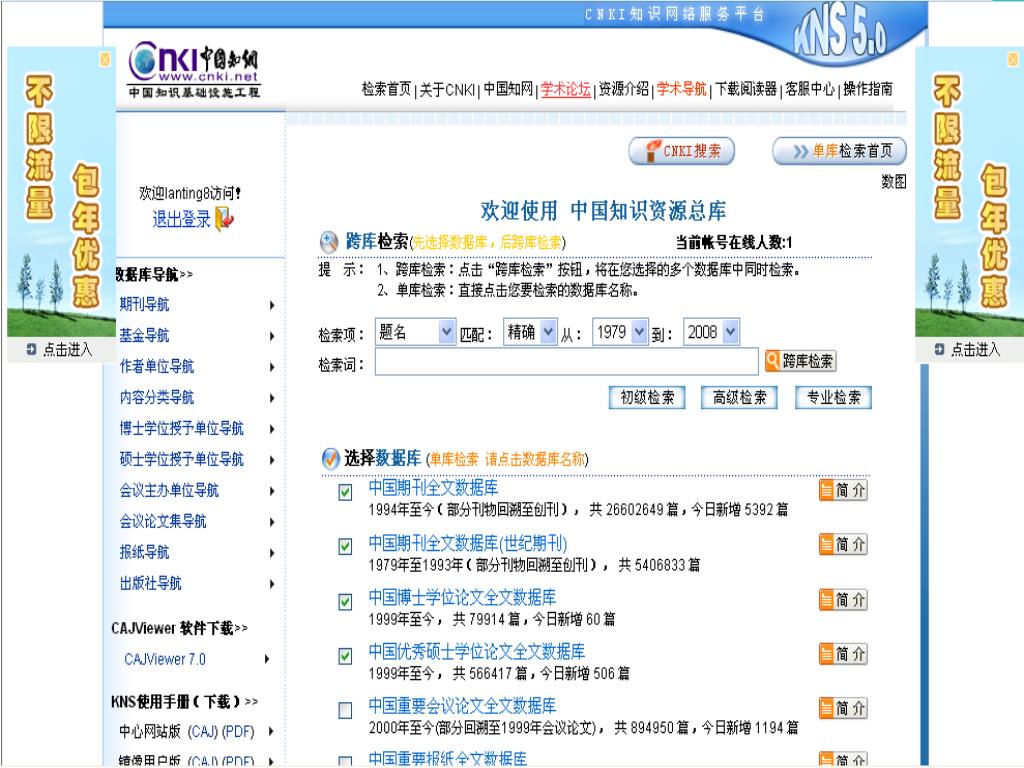1024x768 pixels.
Task: Expand 会议主办单位导航 arrow
Action: tap(272, 491)
